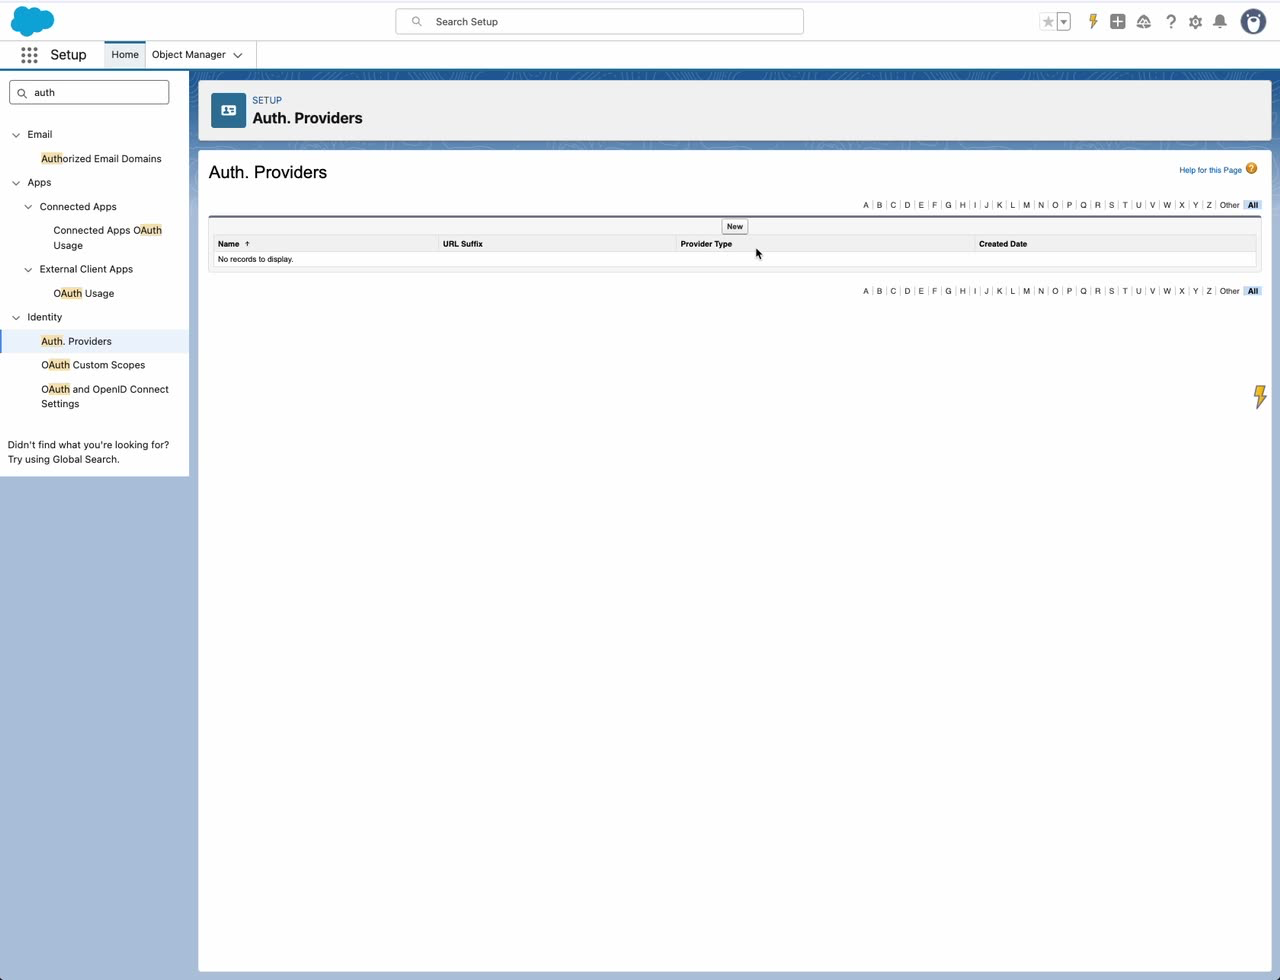Viewport: 1280px width, 980px height.
Task: Select All in bottom alphabet bar
Action: tap(1252, 291)
